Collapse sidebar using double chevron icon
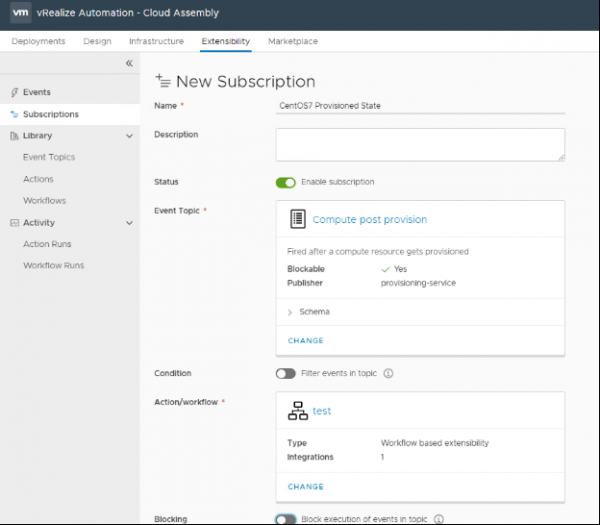The width and height of the screenshot is (600, 525). click(x=128, y=63)
